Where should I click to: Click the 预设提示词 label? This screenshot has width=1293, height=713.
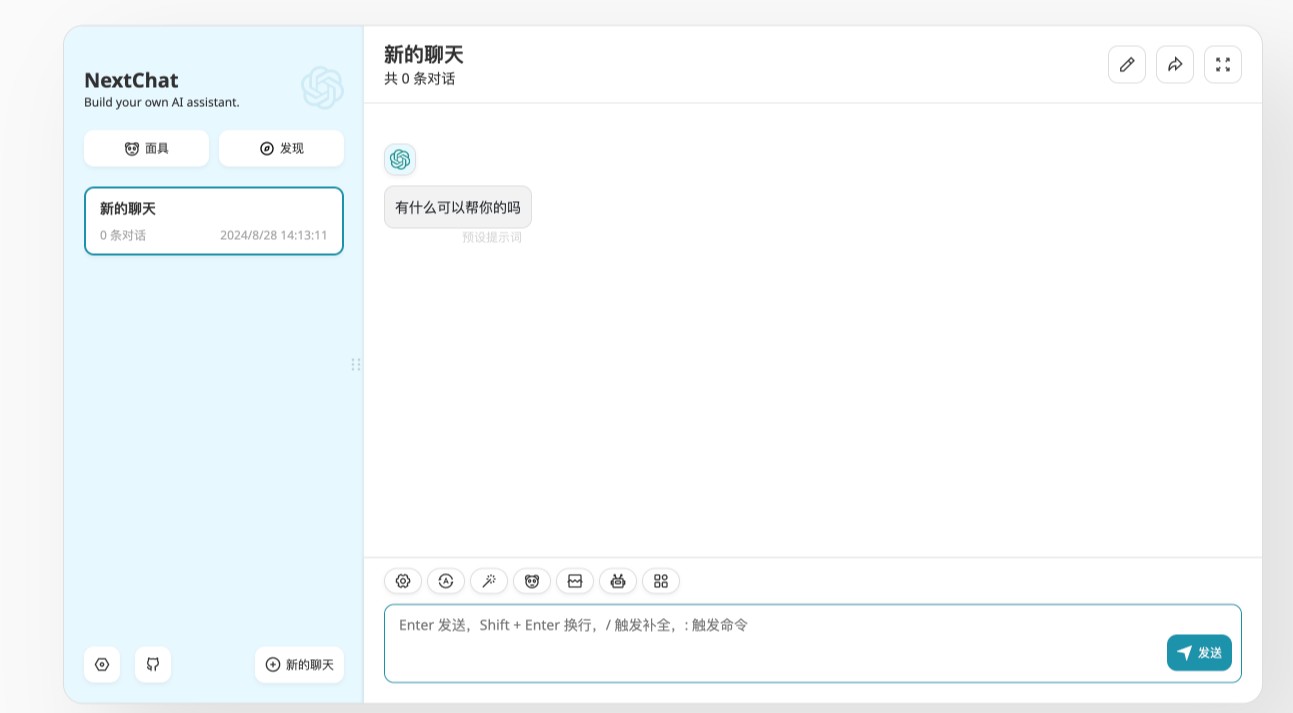(x=492, y=238)
